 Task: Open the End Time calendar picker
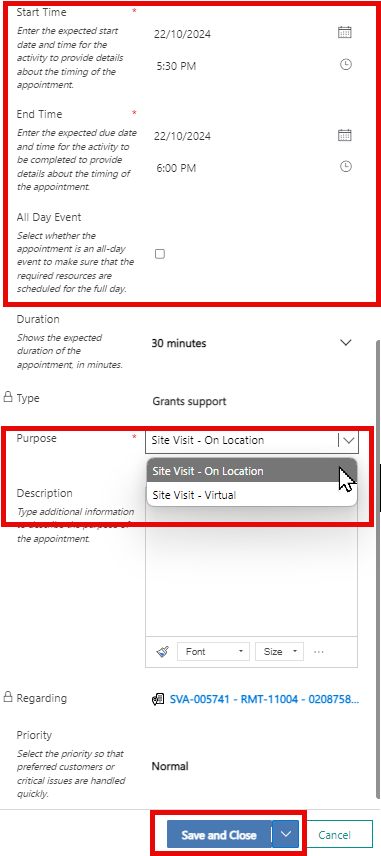(344, 135)
